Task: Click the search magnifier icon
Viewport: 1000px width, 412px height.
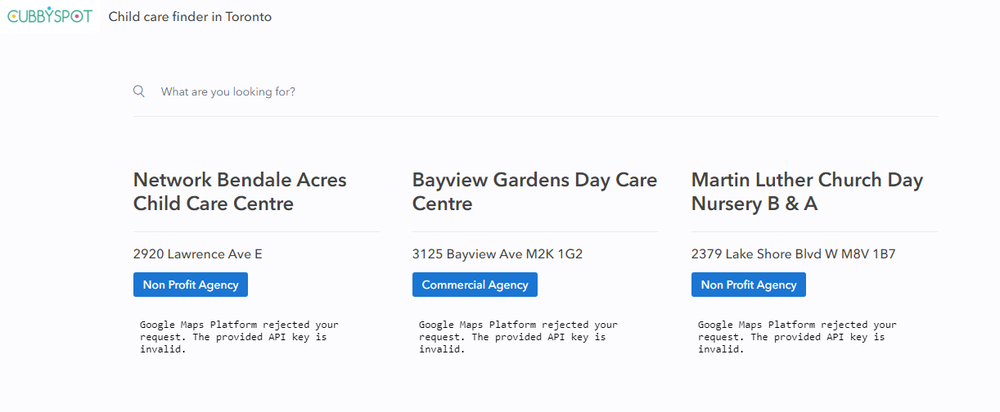Action: click(x=138, y=91)
